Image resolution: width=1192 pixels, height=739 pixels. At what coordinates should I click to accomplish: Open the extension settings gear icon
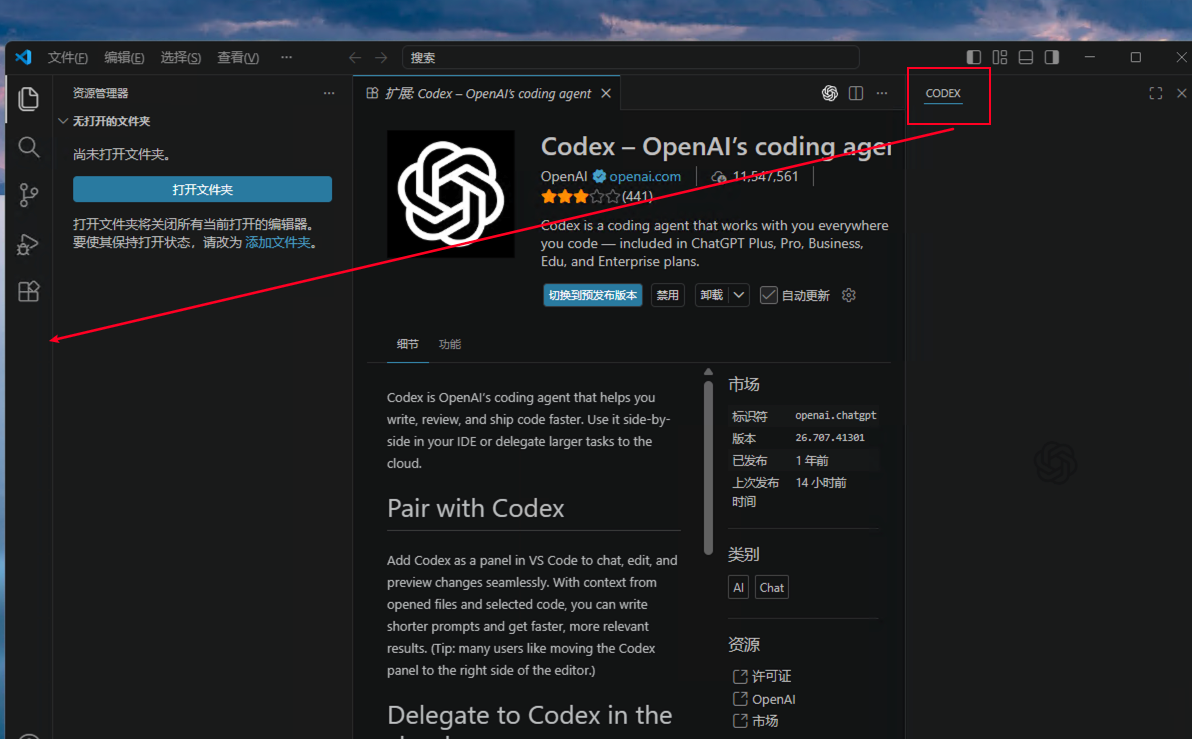(x=848, y=295)
